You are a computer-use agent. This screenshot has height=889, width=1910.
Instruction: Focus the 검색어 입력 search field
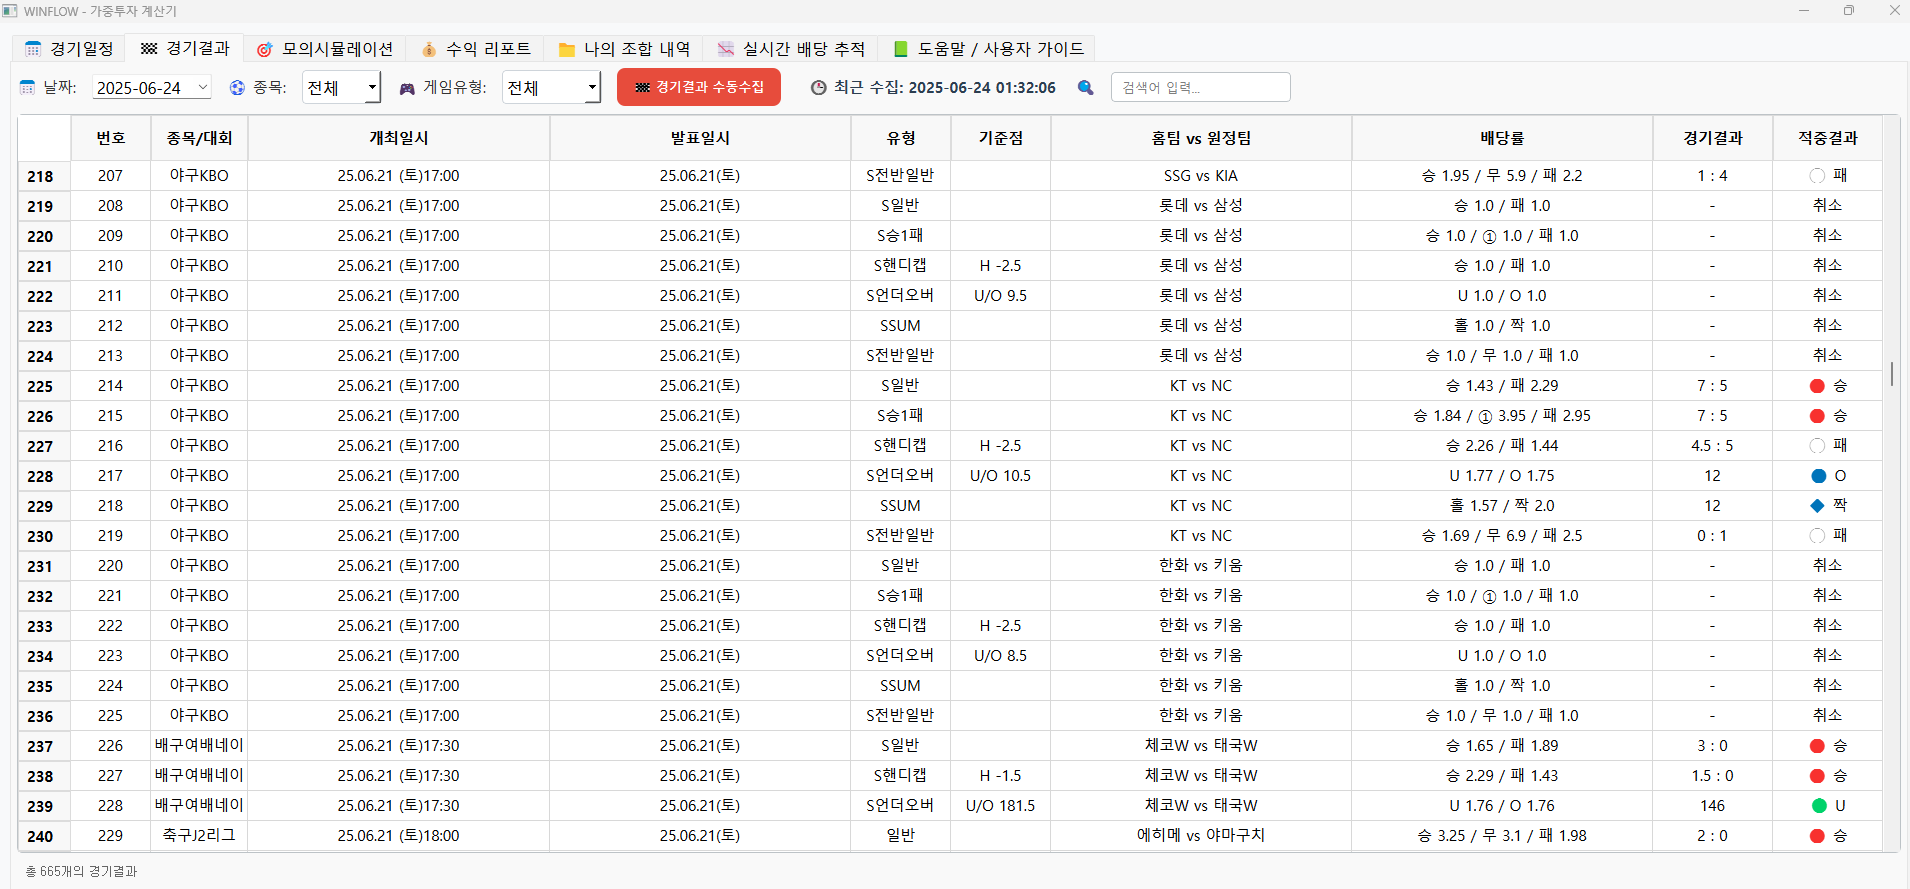[x=1200, y=88]
